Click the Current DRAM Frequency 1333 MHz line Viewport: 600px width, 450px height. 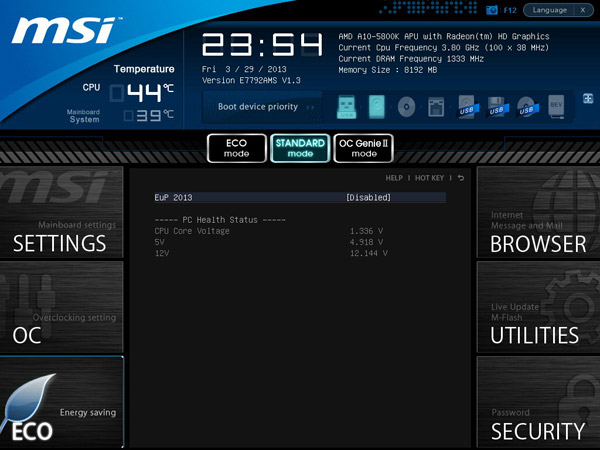point(411,59)
